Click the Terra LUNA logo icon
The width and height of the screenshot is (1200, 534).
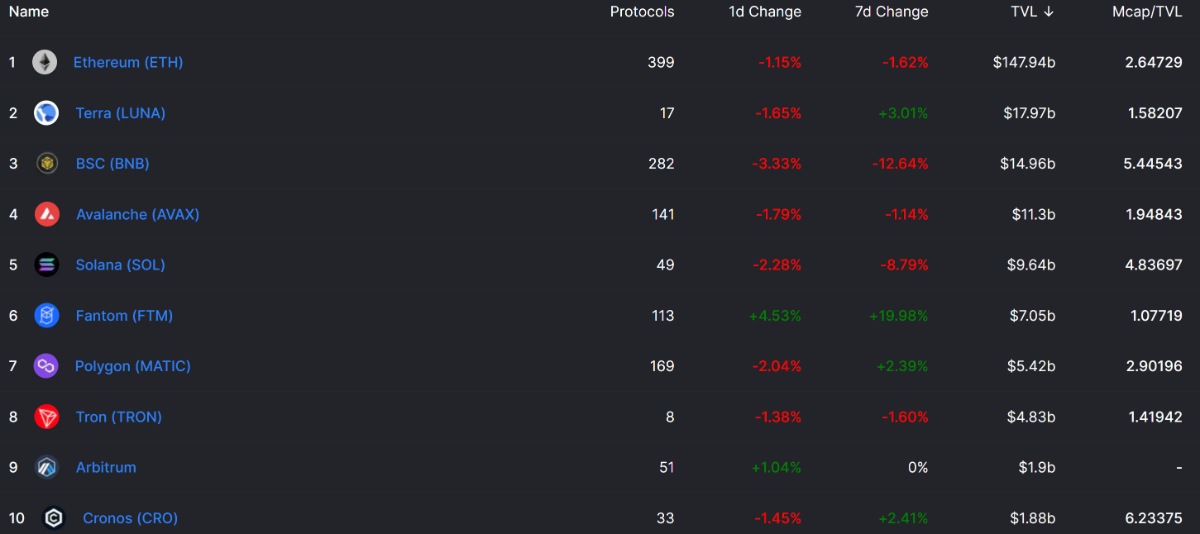click(x=46, y=113)
